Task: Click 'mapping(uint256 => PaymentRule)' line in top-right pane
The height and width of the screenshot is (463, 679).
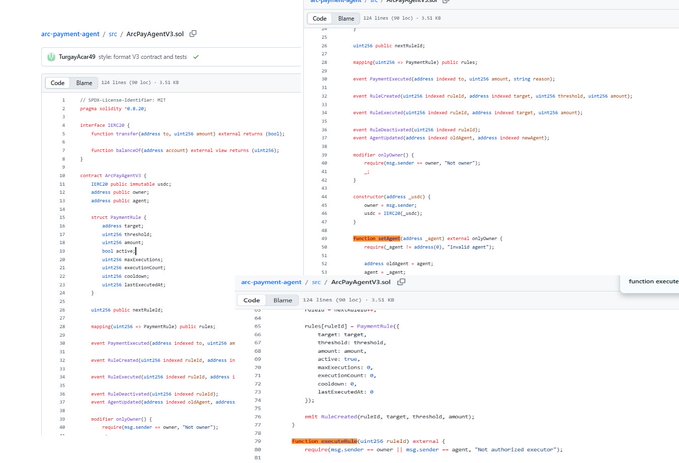Action: (x=415, y=62)
